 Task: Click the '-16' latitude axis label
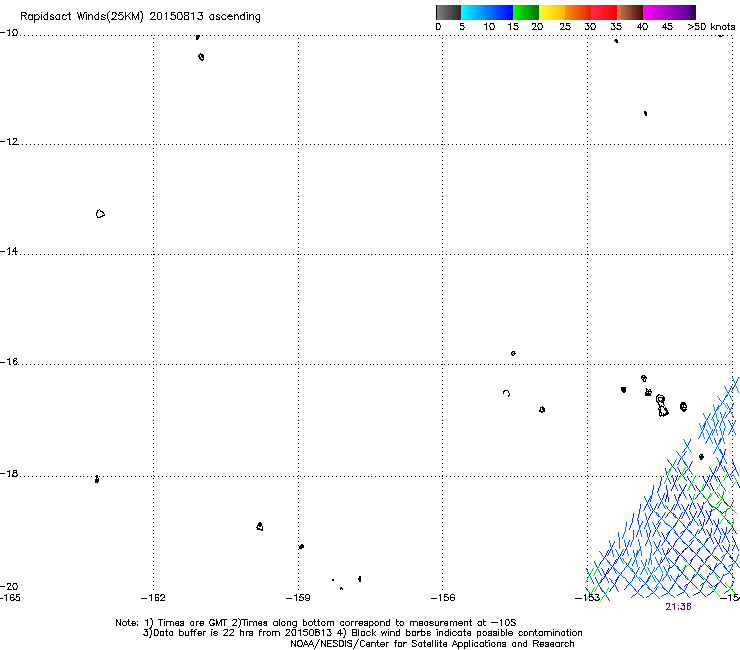coord(9,362)
